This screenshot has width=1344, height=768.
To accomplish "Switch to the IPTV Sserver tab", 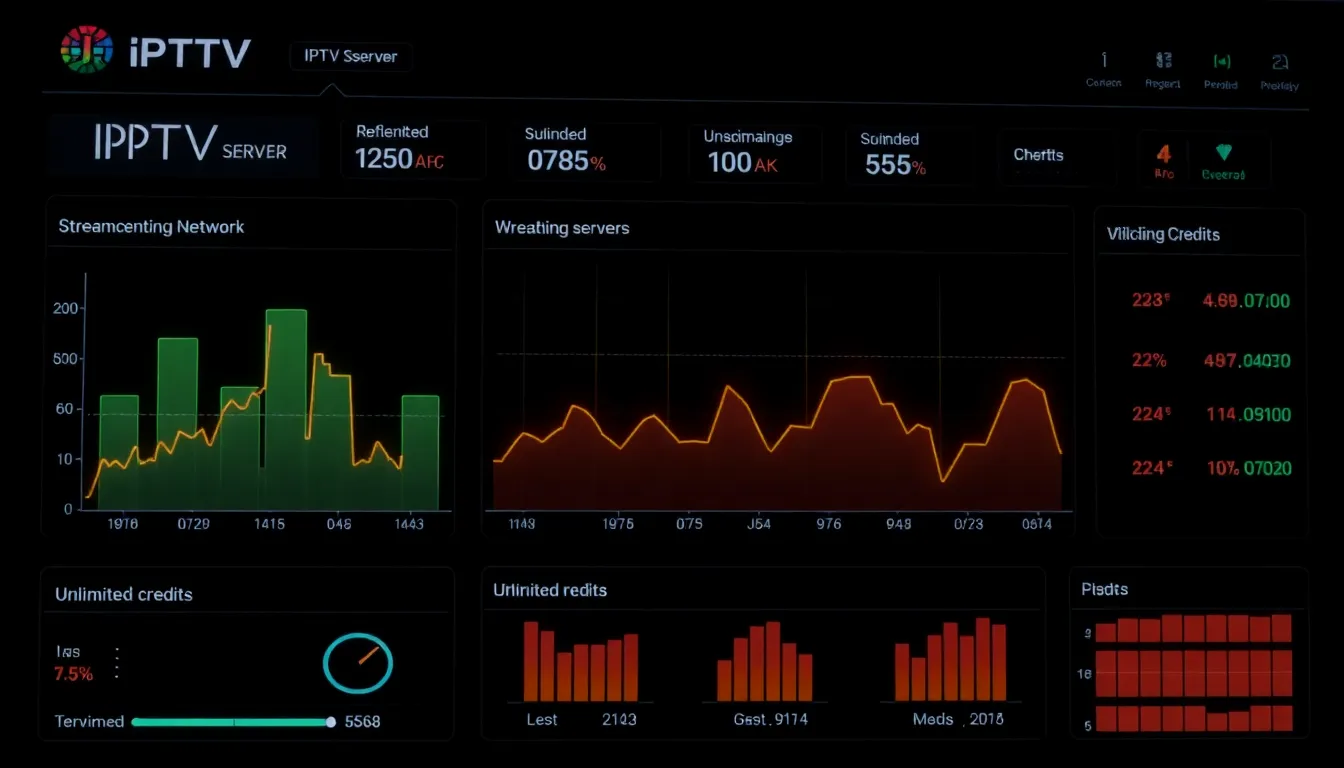I will (350, 57).
